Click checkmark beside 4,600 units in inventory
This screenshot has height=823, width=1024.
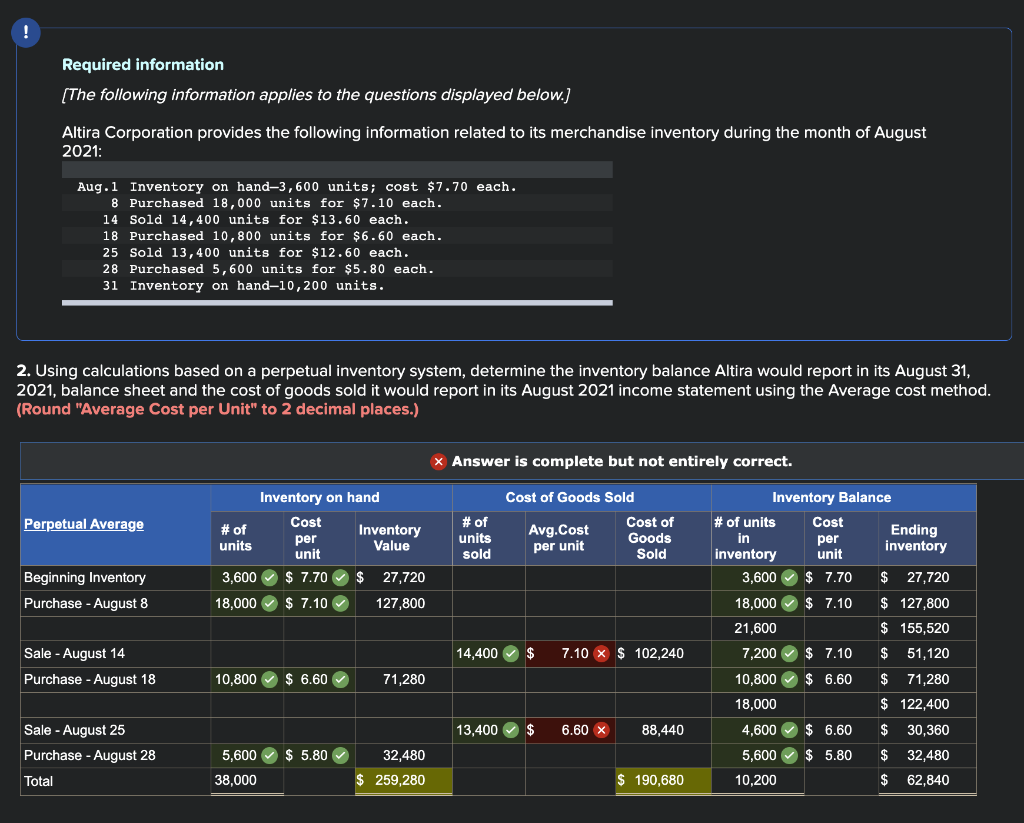(x=790, y=730)
